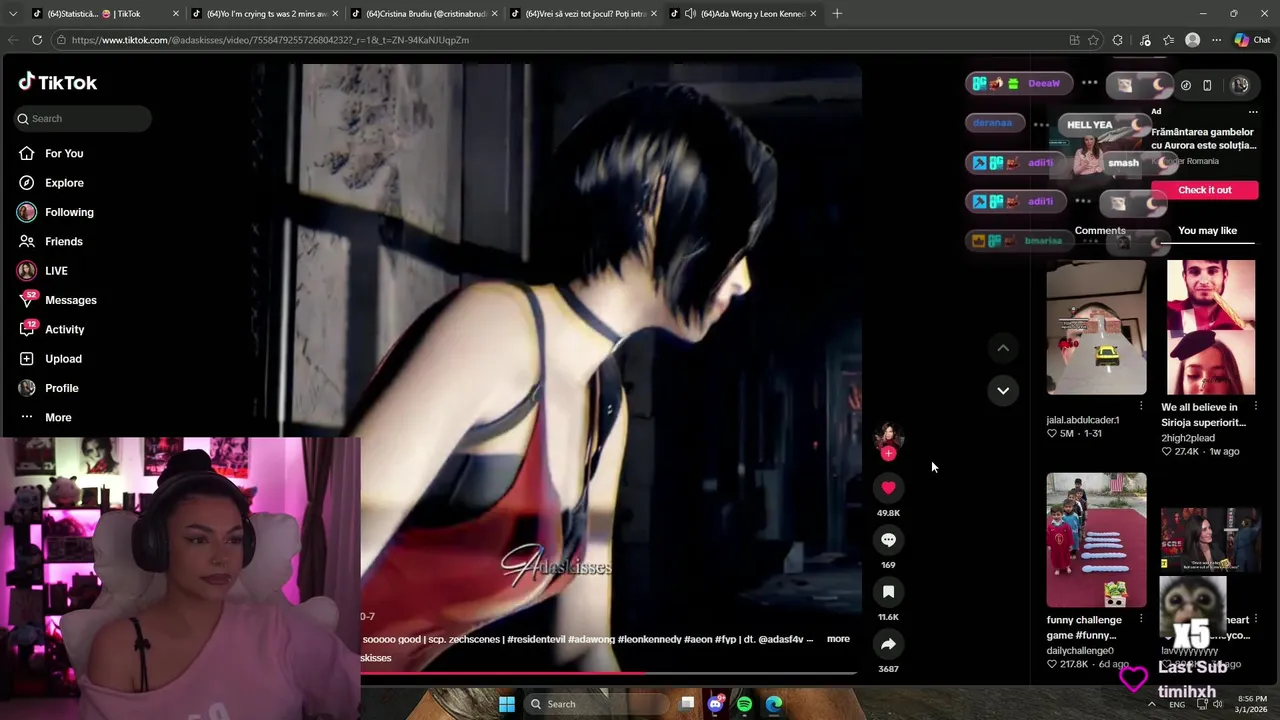Seek the video progress bar
The height and width of the screenshot is (720, 1280).
click(x=608, y=673)
